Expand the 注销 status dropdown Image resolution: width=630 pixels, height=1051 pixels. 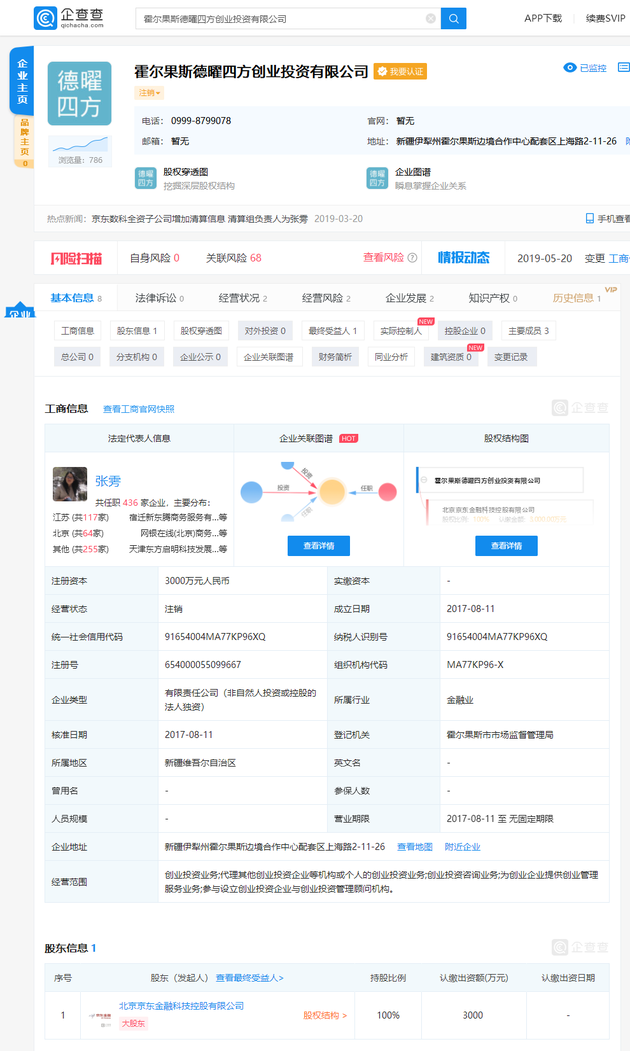pyautogui.click(x=149, y=92)
